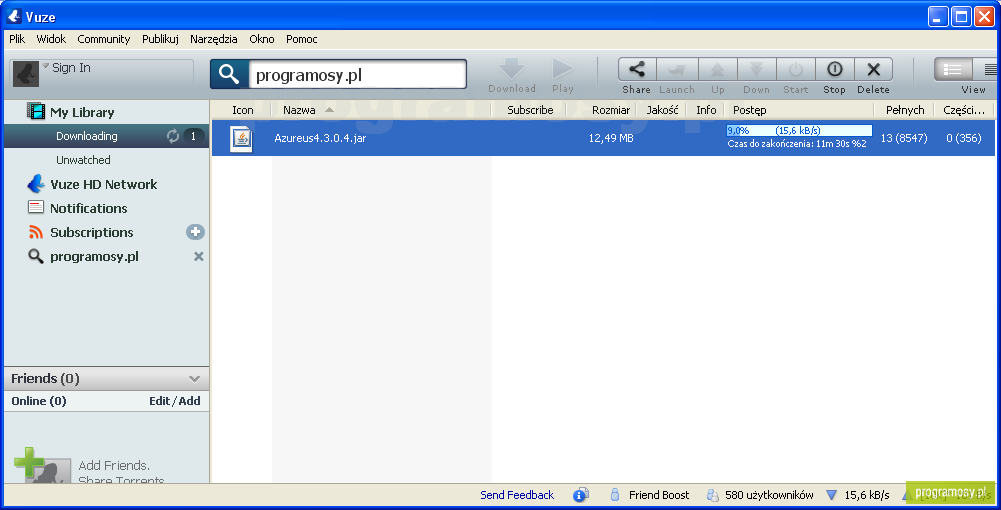Open My Library in sidebar

click(x=82, y=112)
